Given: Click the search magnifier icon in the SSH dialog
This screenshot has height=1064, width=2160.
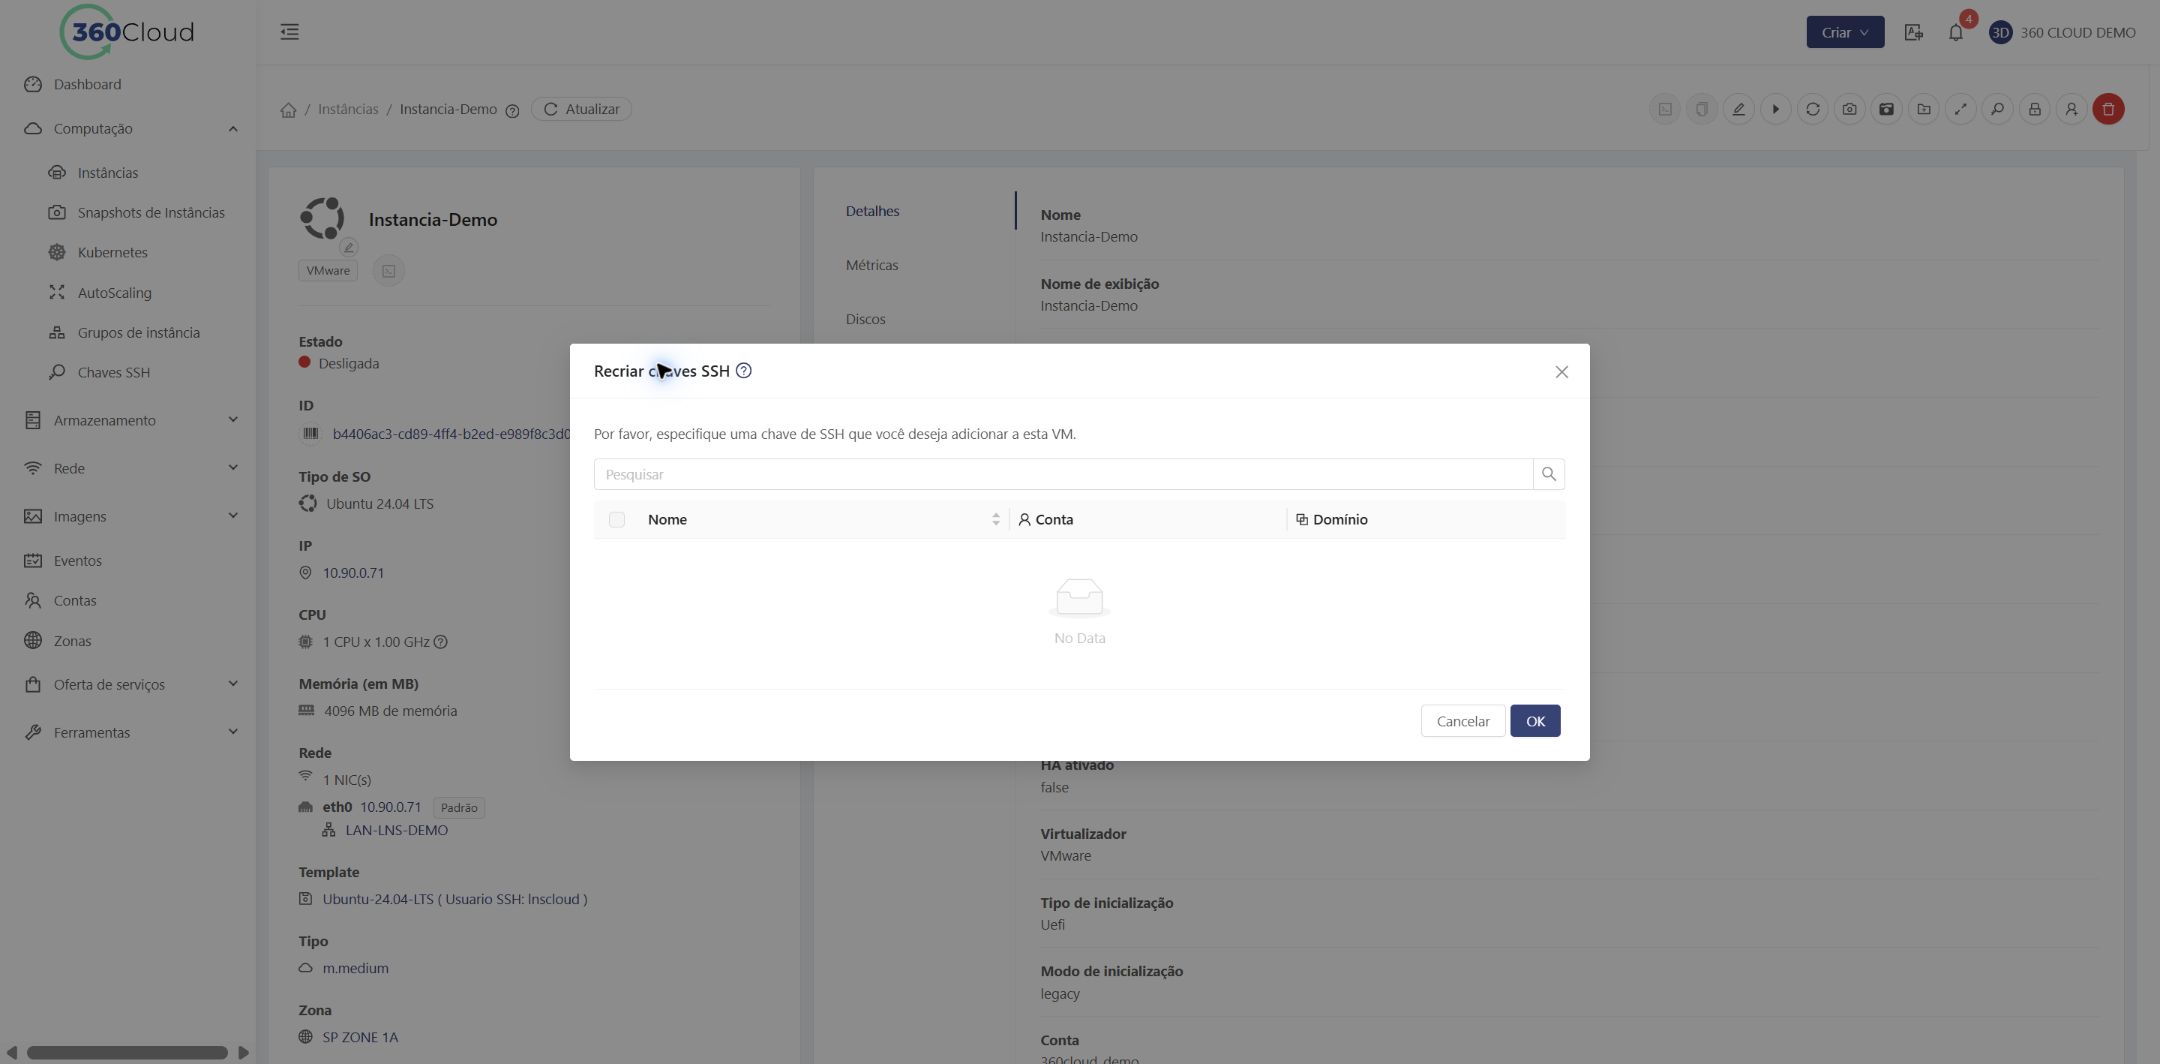Looking at the screenshot, I should (x=1548, y=474).
